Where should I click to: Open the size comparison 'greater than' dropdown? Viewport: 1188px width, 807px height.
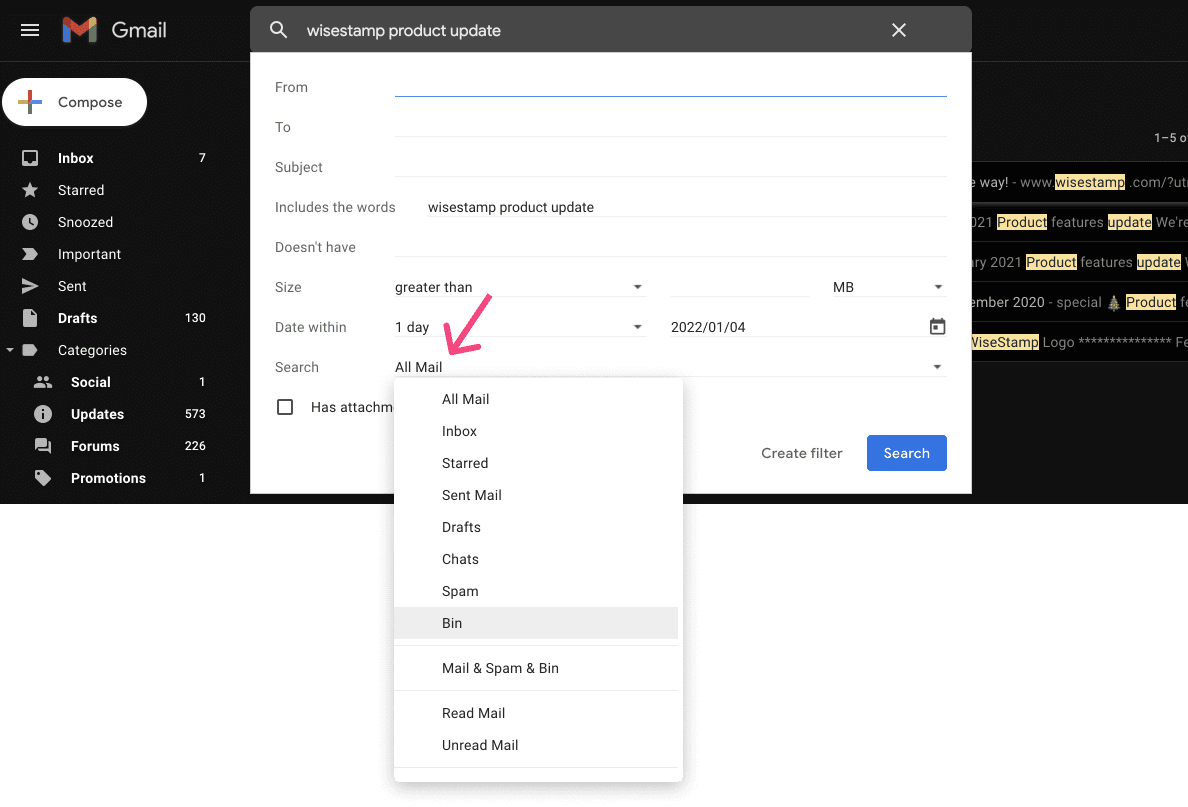518,287
